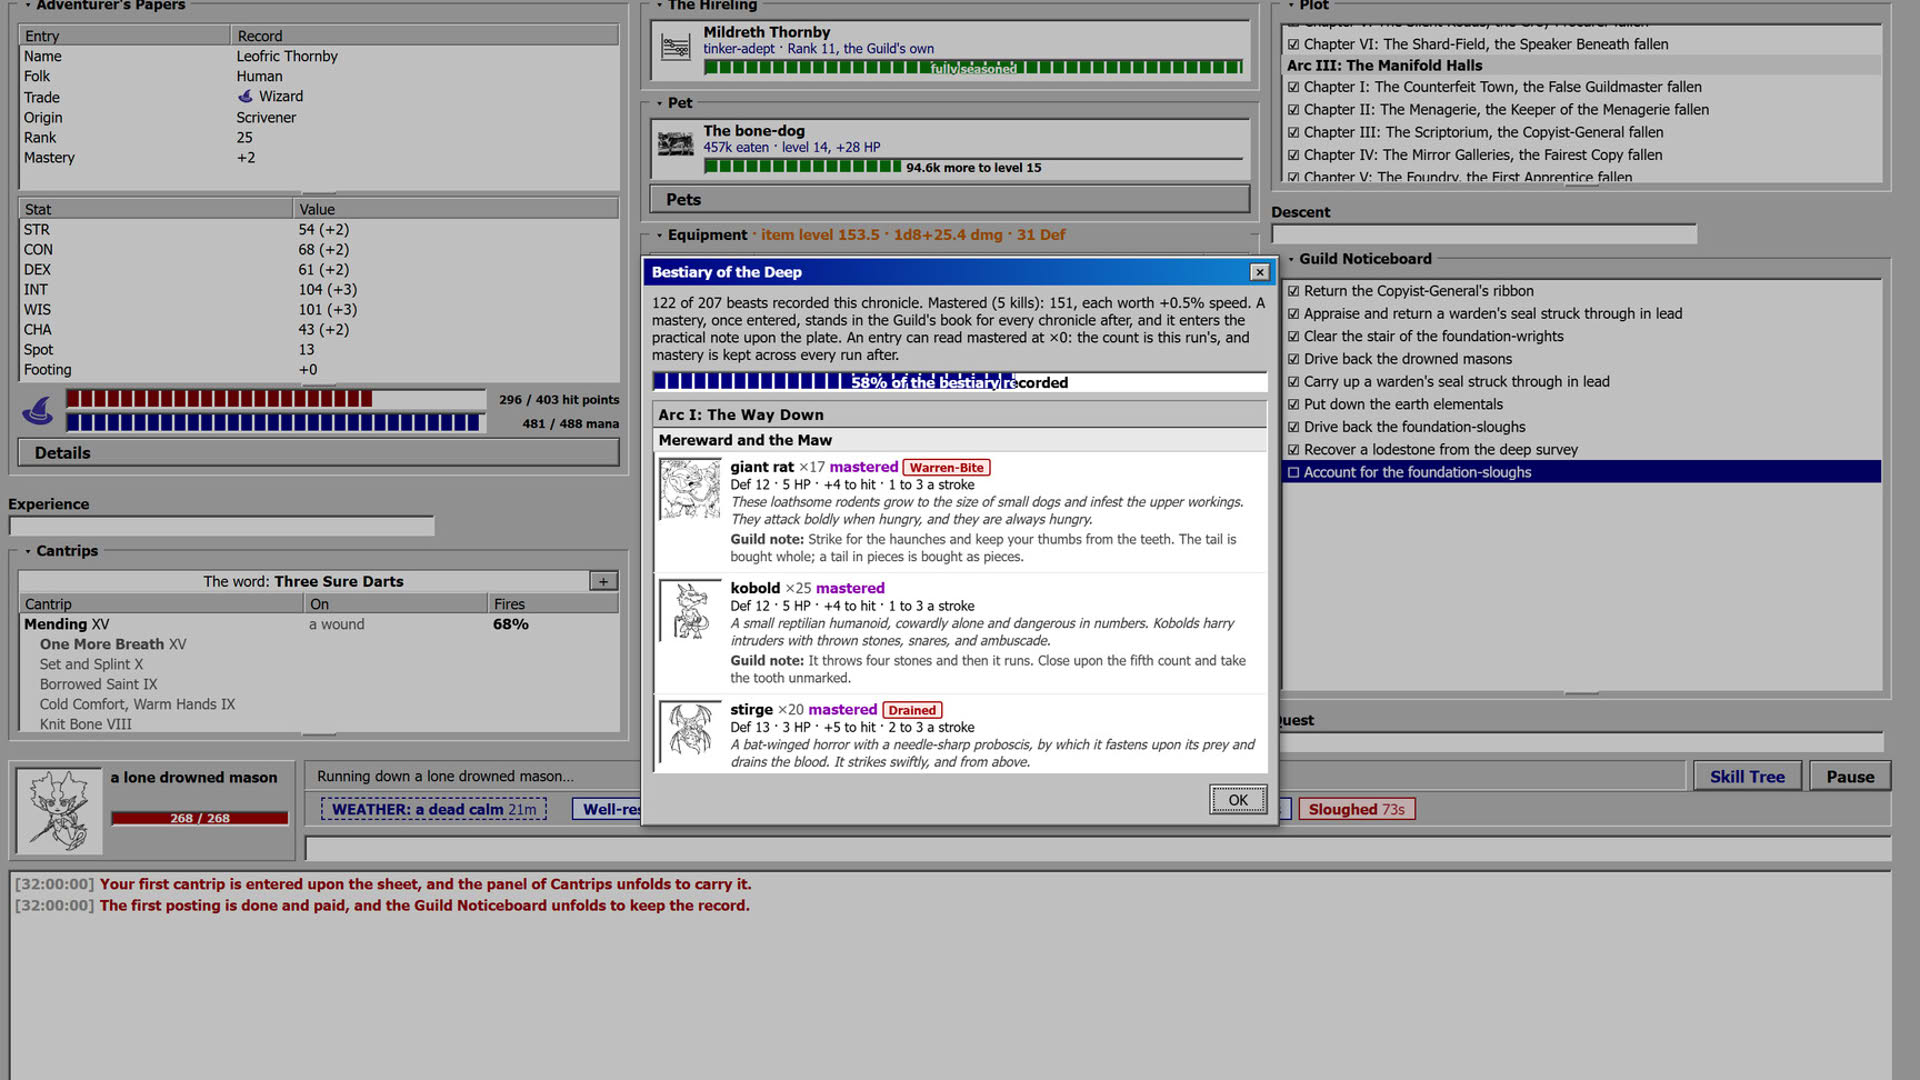Click the Arc I: The Way Down header

[x=960, y=415]
